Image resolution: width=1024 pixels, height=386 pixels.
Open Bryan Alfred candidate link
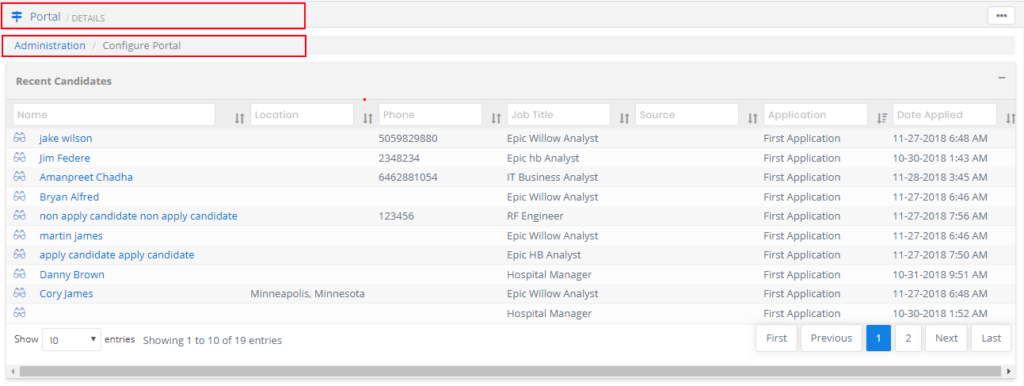(x=69, y=197)
